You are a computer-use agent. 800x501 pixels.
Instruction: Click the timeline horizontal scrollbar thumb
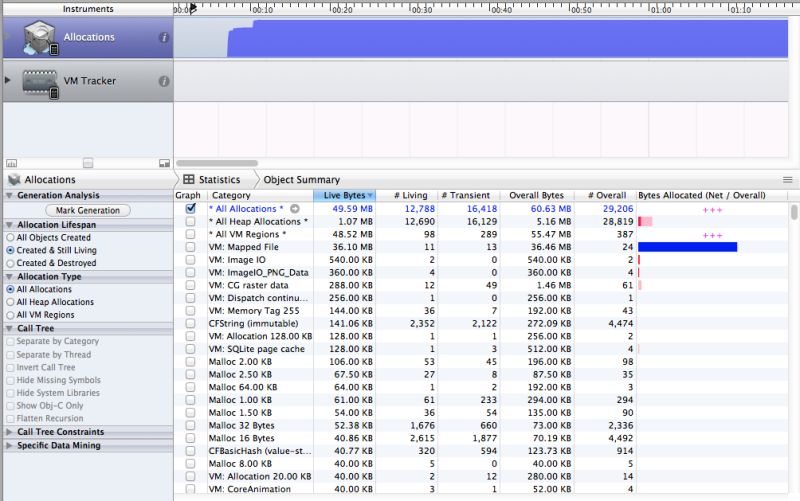[x=217, y=163]
